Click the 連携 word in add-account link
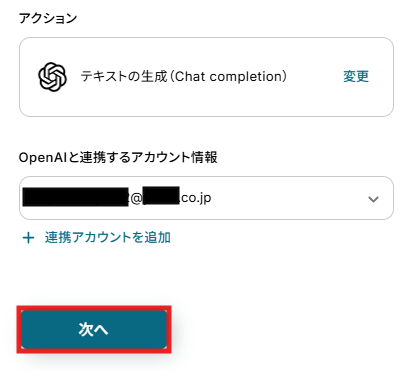The image size is (420, 371). tap(58, 238)
